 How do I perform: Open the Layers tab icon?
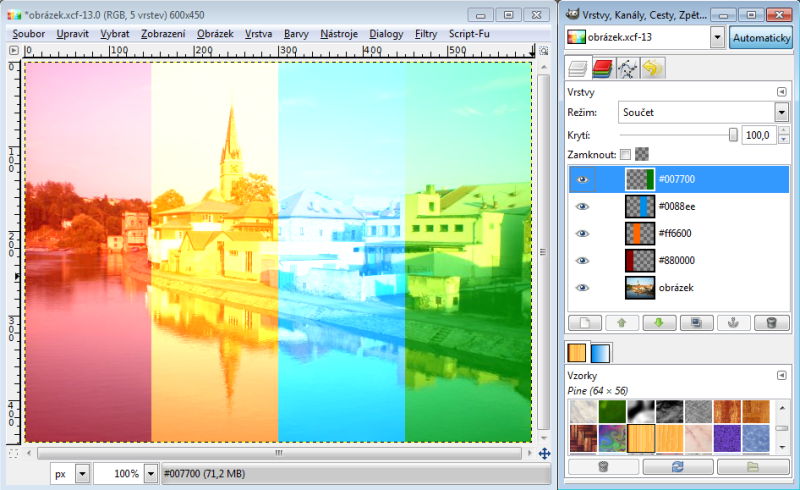click(x=578, y=68)
